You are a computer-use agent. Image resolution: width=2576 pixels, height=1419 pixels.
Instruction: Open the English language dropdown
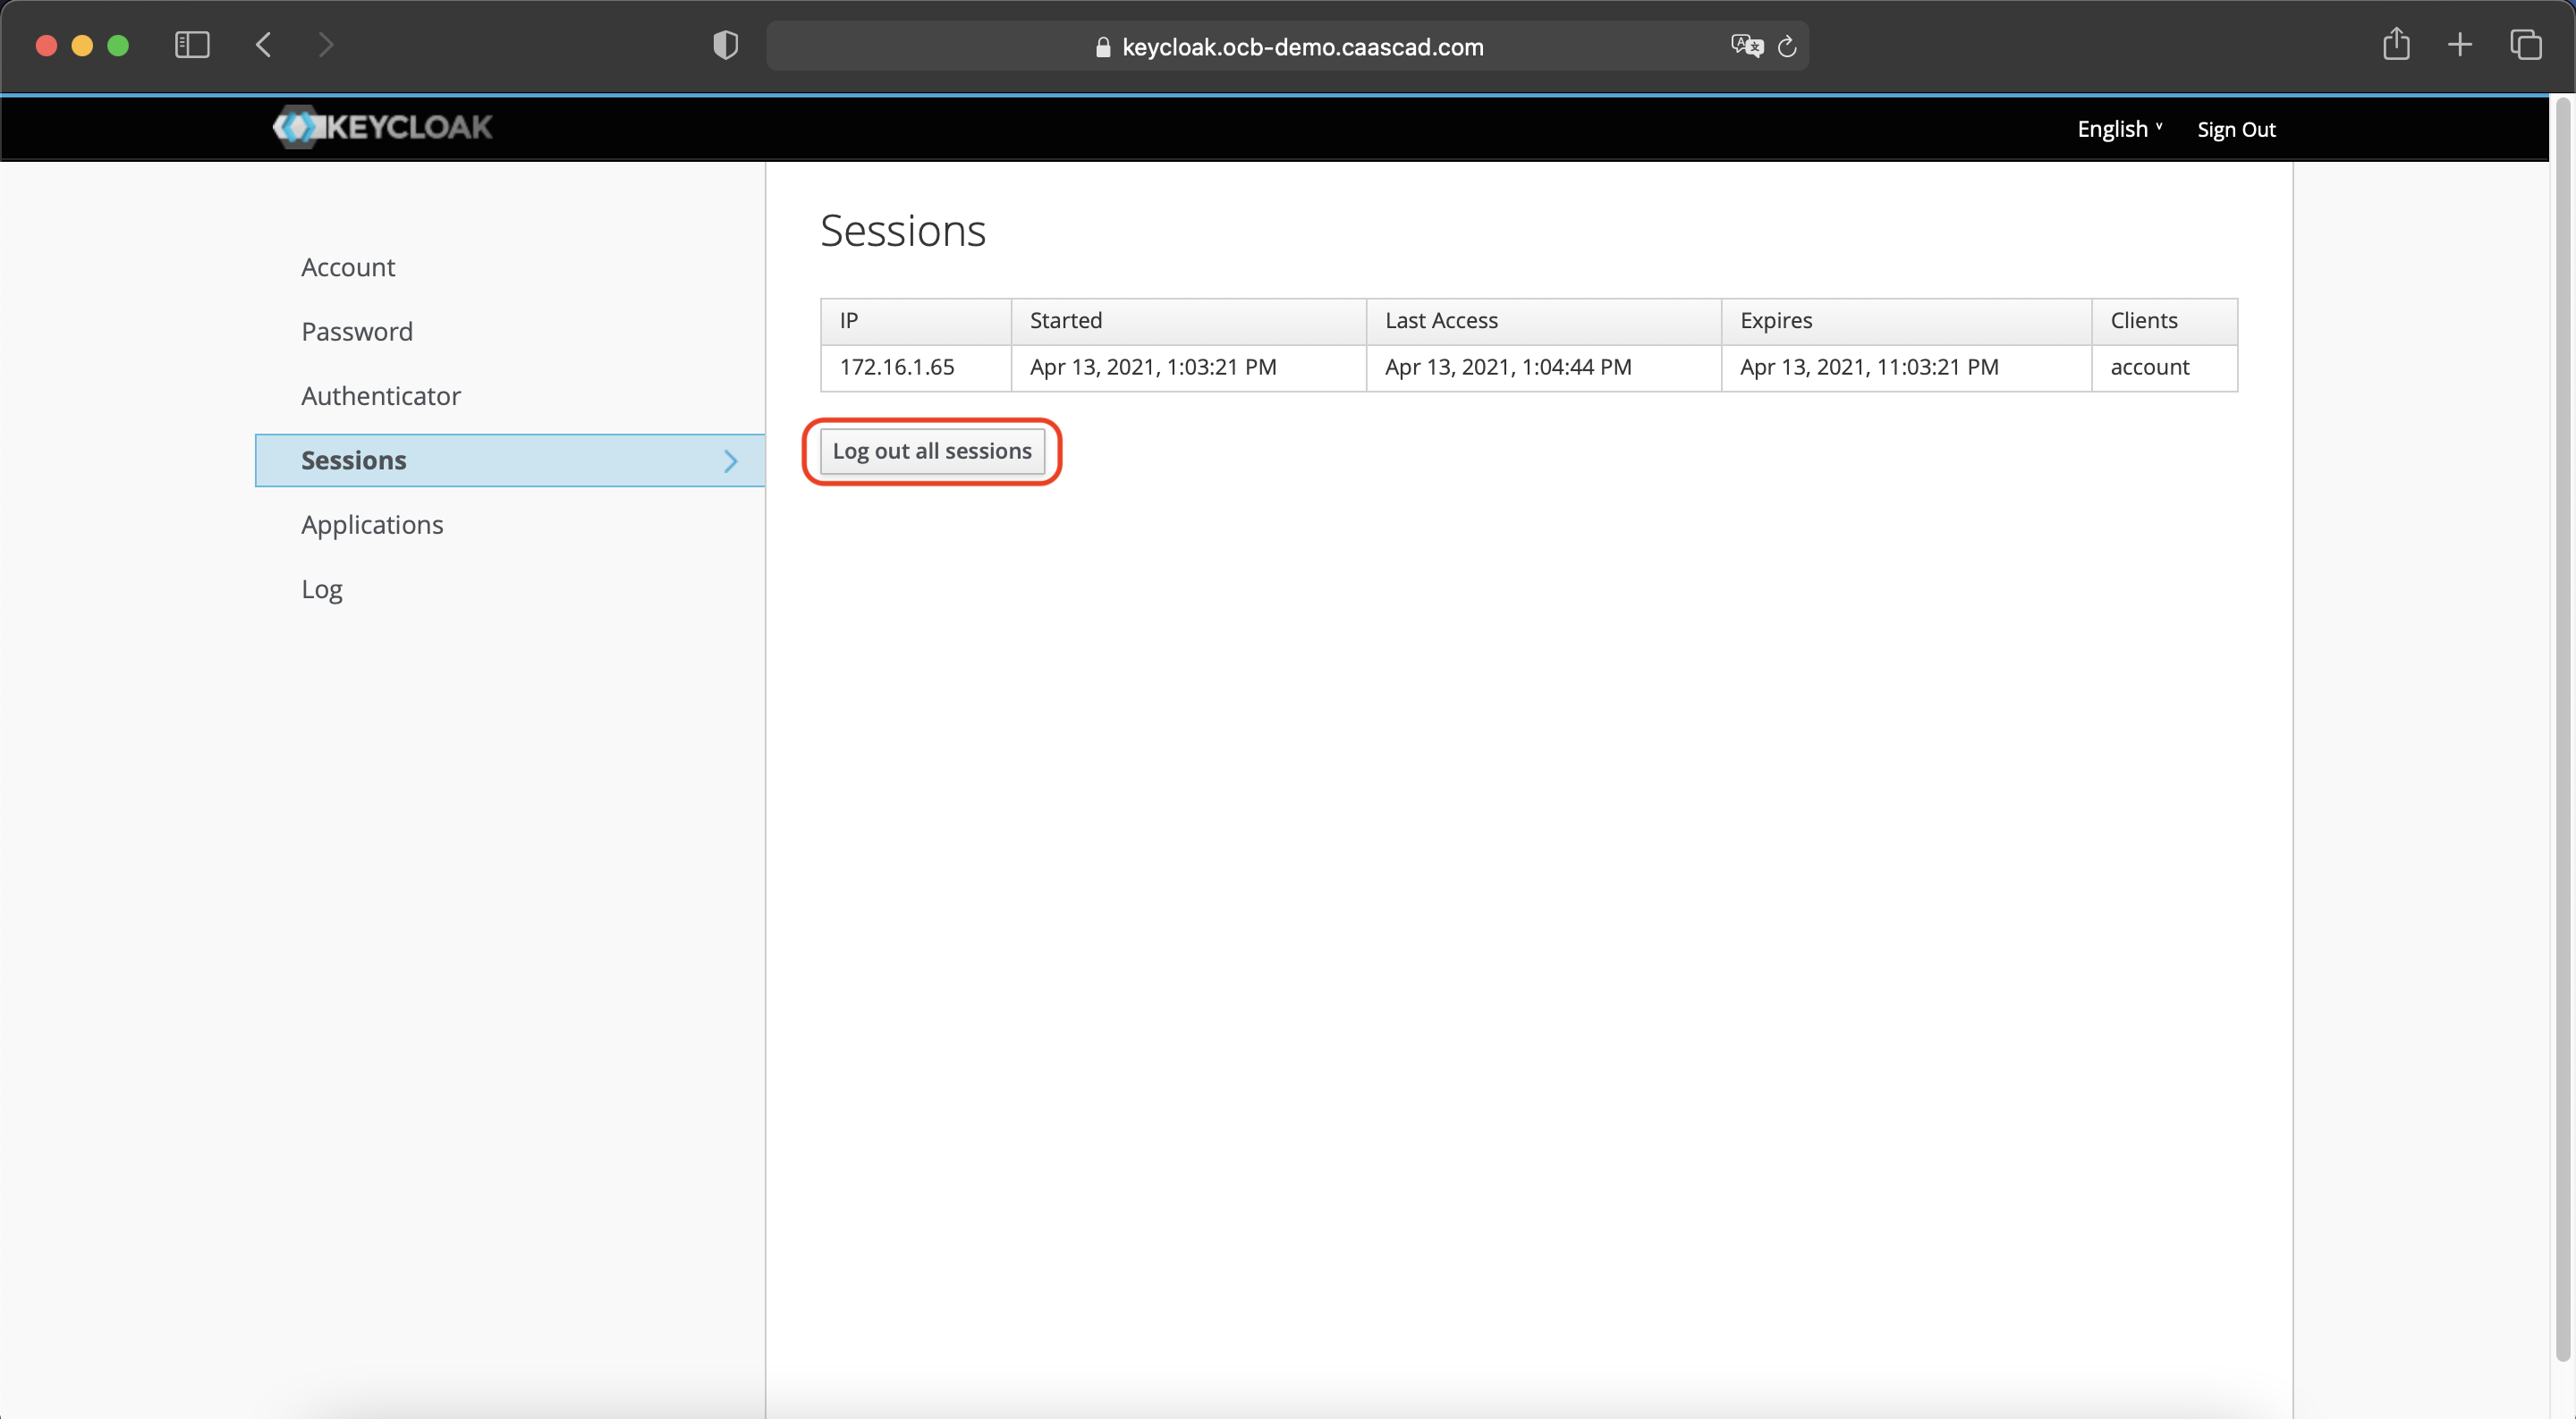tap(2119, 129)
